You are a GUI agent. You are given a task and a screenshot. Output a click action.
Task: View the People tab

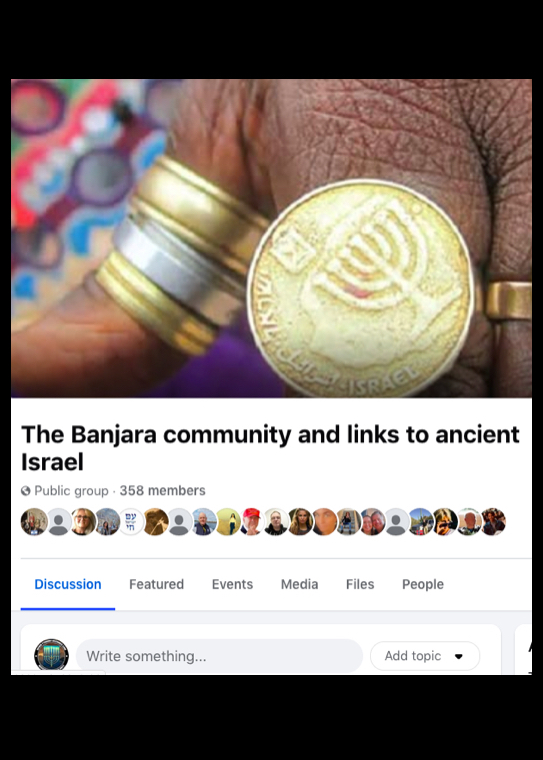click(x=423, y=584)
